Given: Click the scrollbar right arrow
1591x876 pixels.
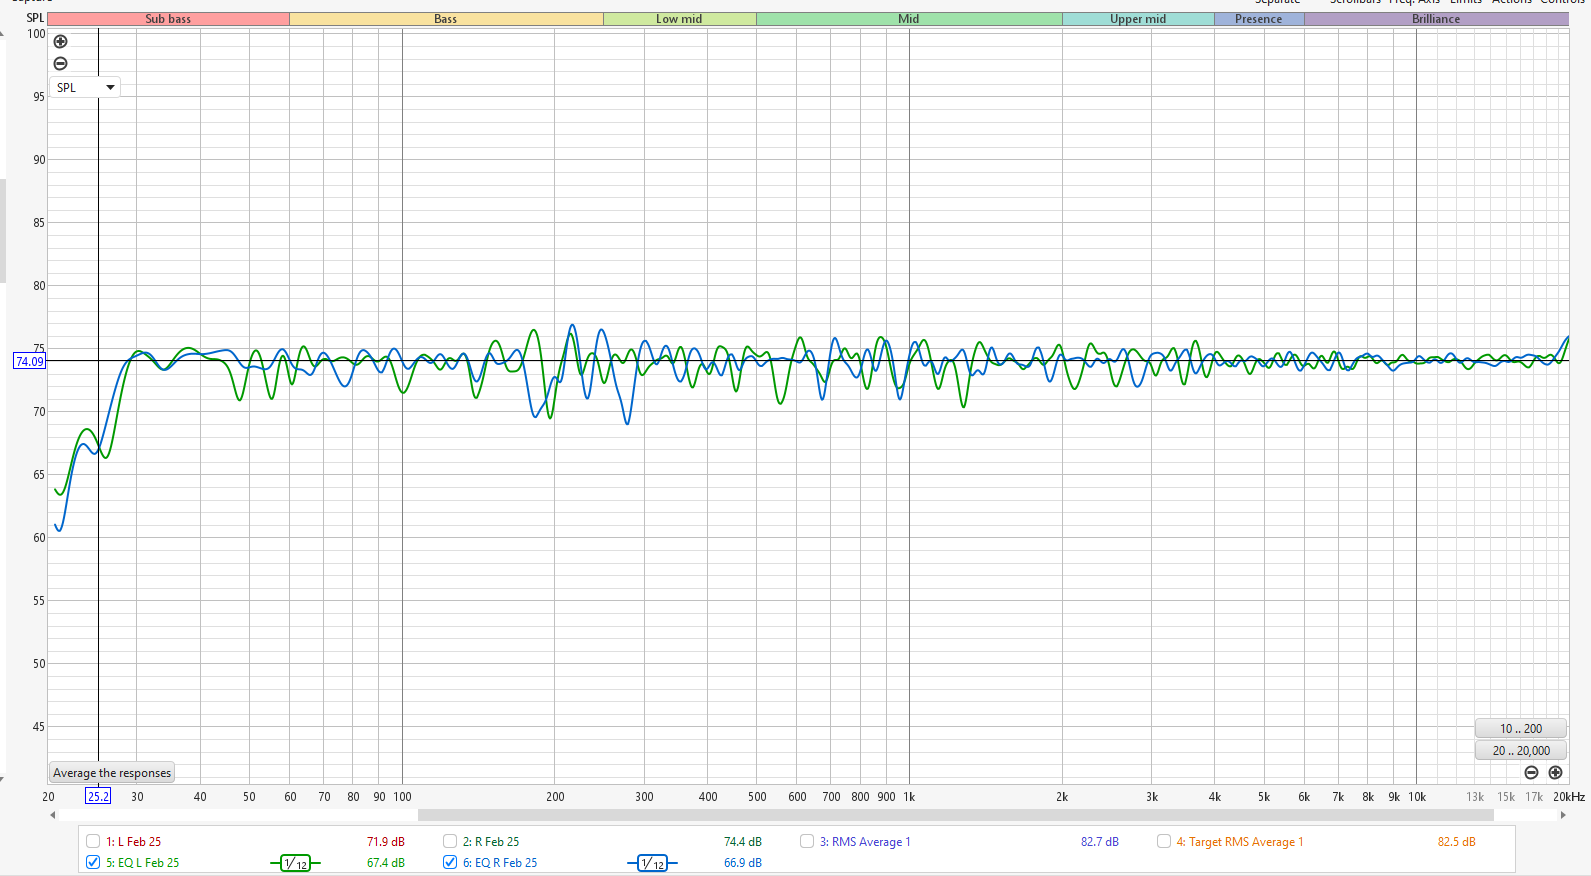Looking at the screenshot, I should (x=1563, y=815).
